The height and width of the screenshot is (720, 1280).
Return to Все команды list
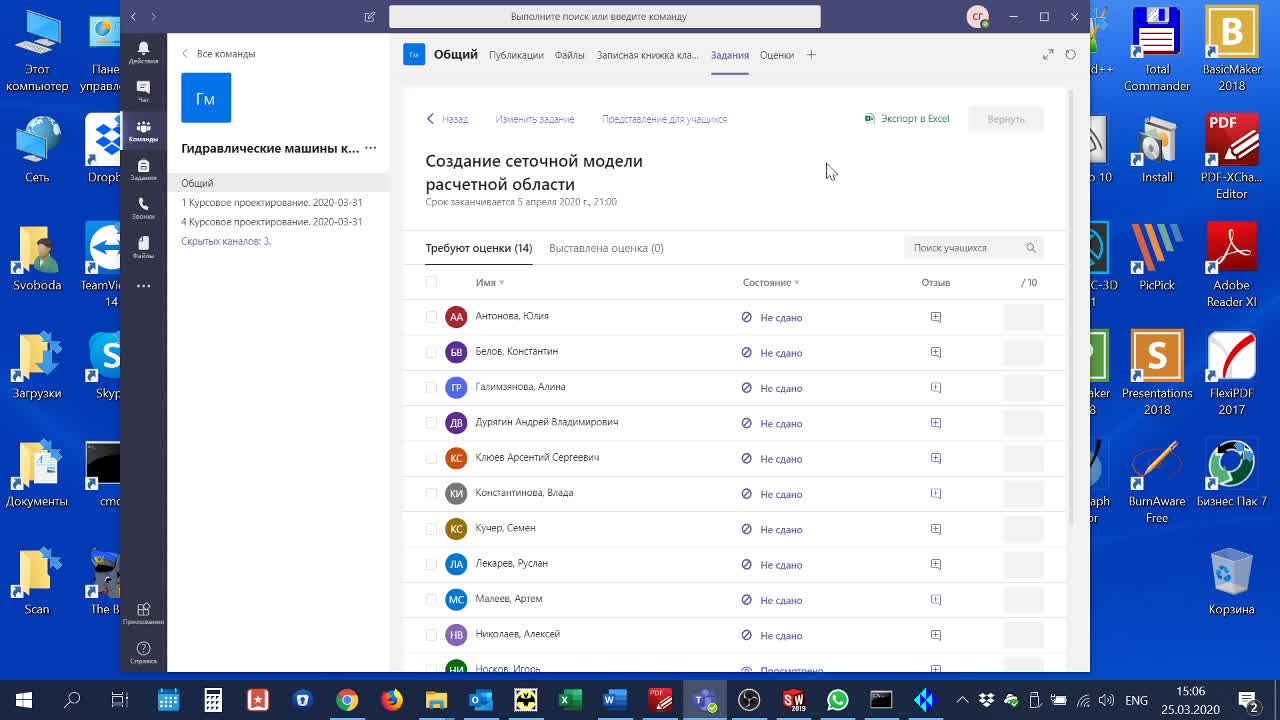coord(218,54)
